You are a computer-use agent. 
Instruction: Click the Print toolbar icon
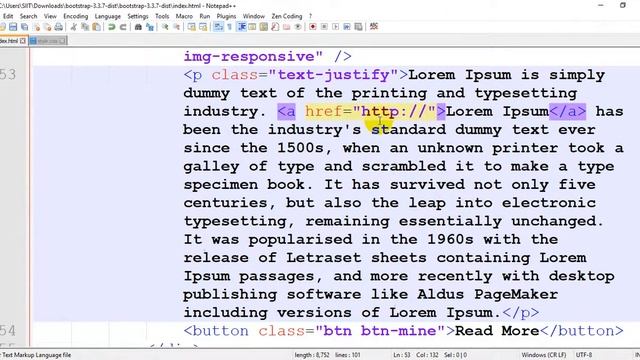pyautogui.click(x=59, y=27)
